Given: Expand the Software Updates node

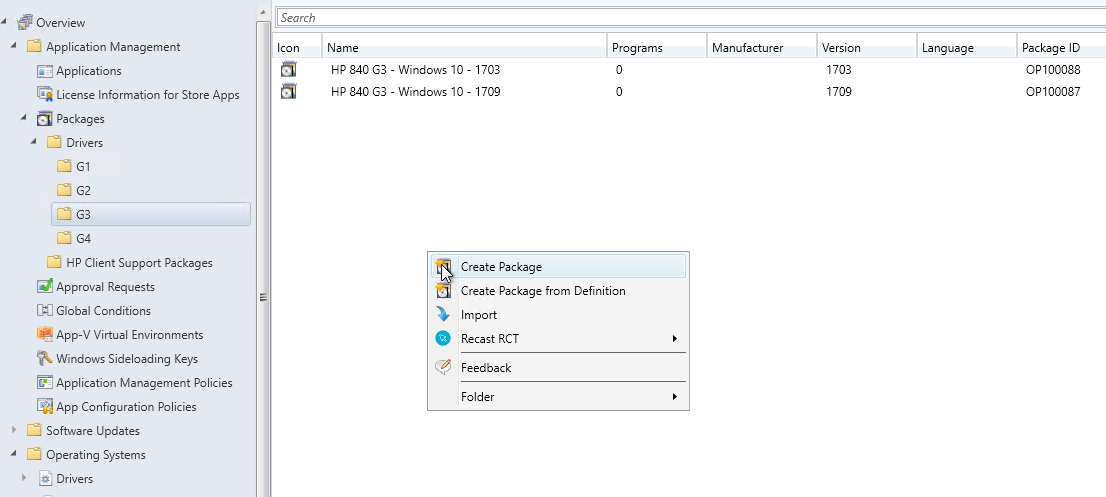Looking at the screenshot, I should (14, 431).
